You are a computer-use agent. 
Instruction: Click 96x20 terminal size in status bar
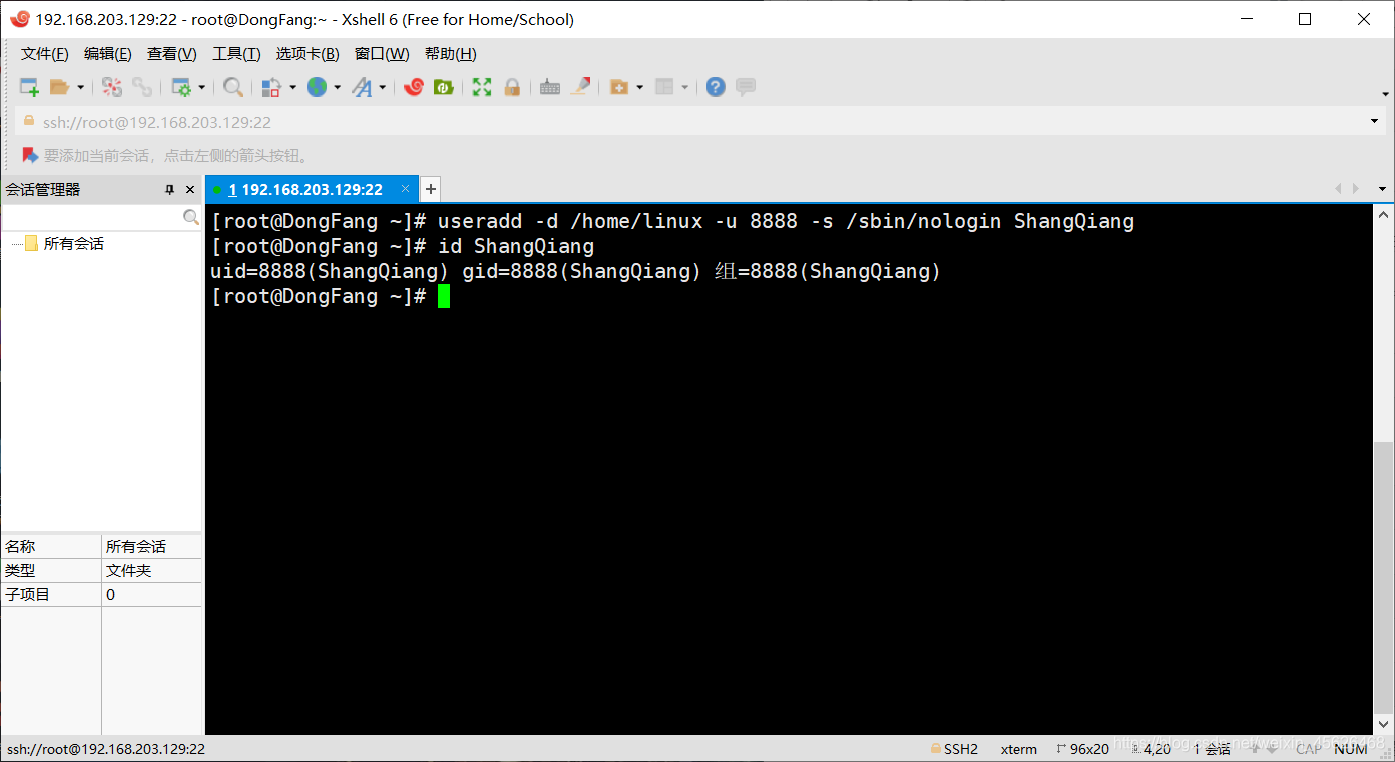[1082, 749]
